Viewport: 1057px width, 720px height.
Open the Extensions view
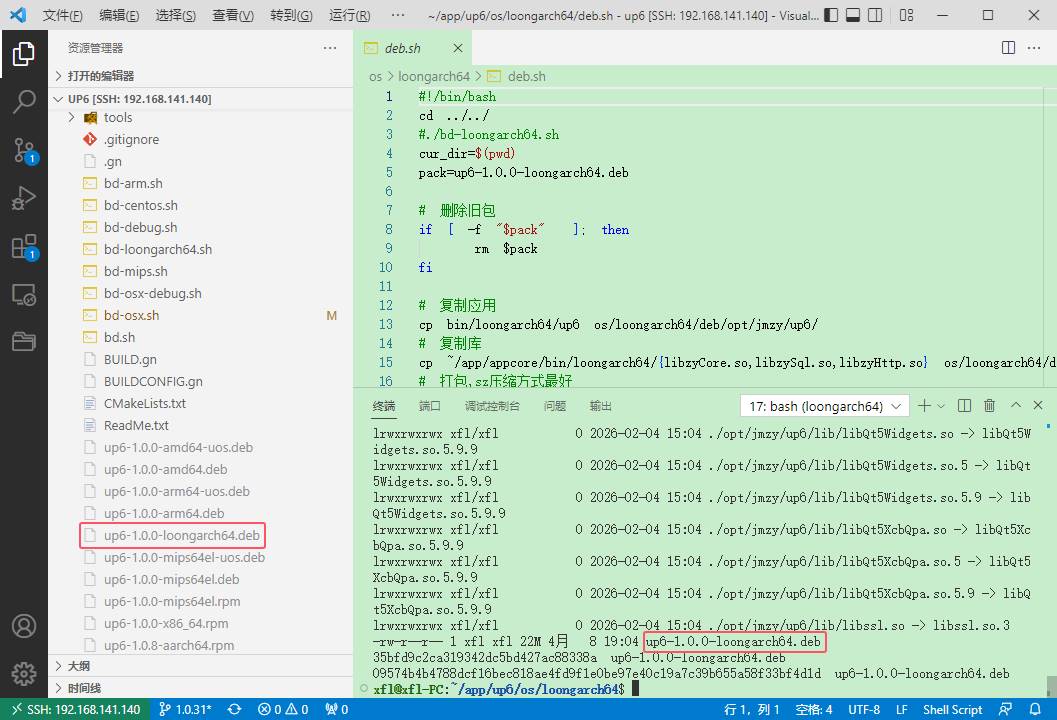click(24, 247)
